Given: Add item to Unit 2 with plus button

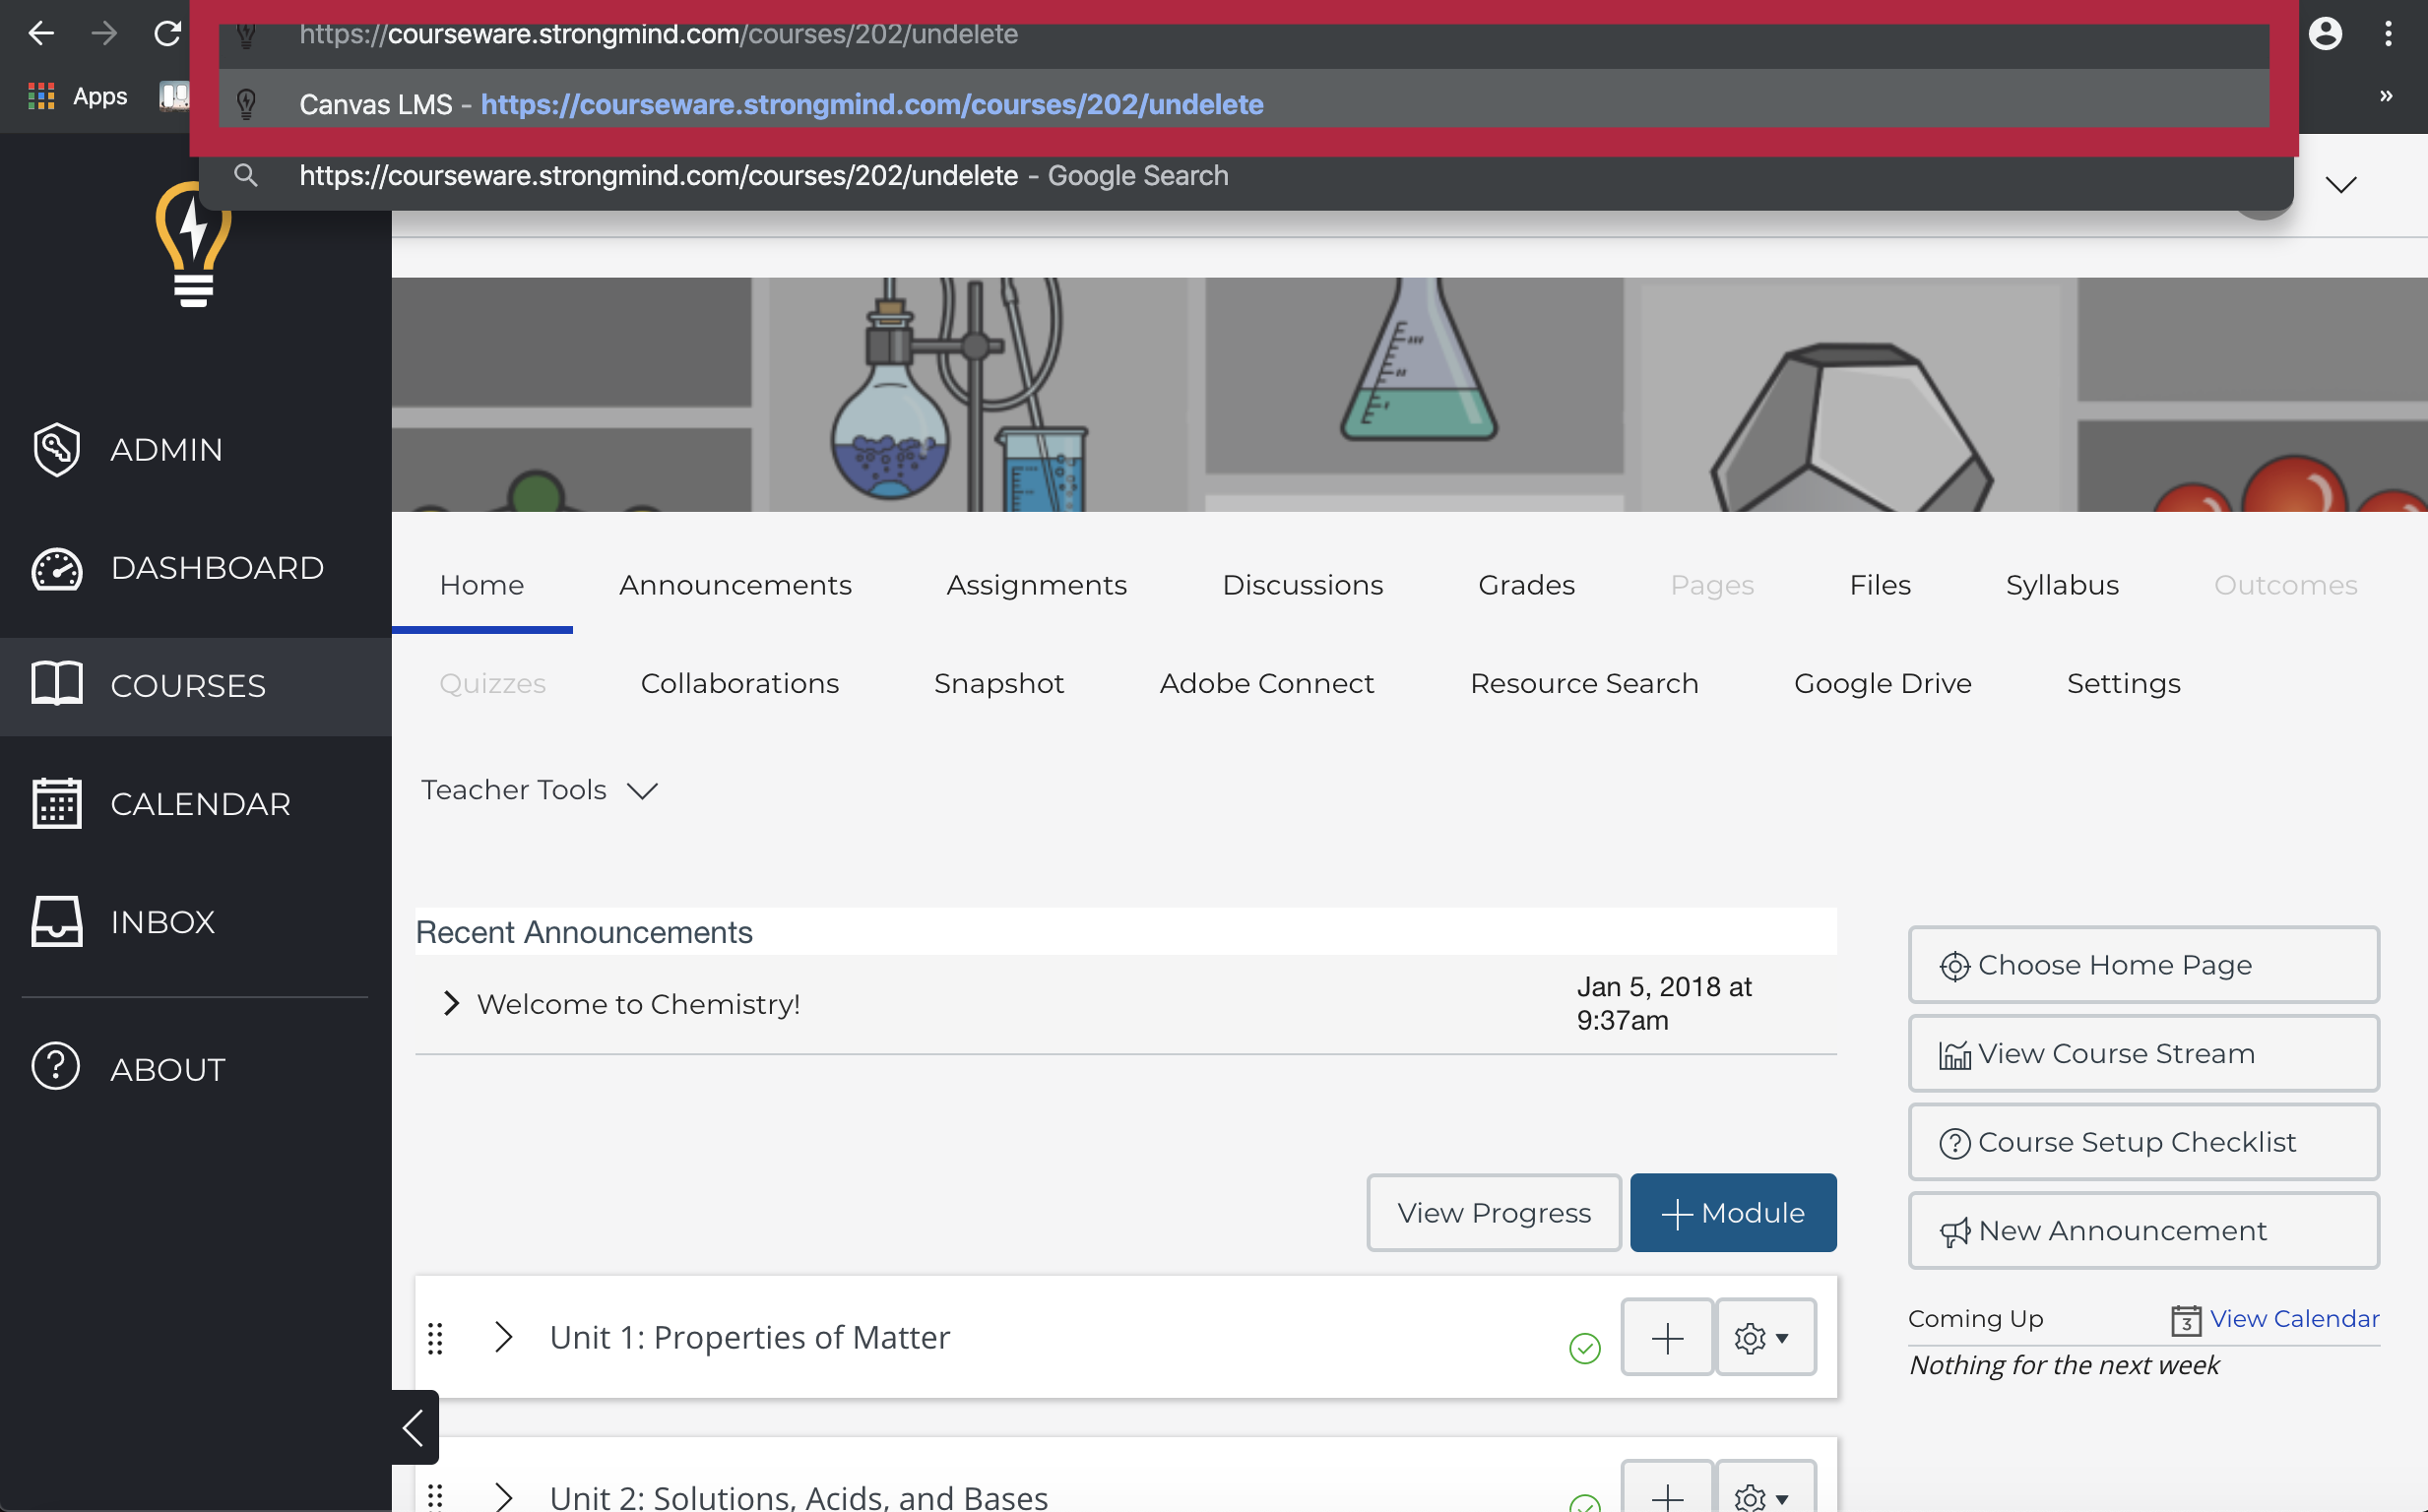Looking at the screenshot, I should click(1667, 1487).
